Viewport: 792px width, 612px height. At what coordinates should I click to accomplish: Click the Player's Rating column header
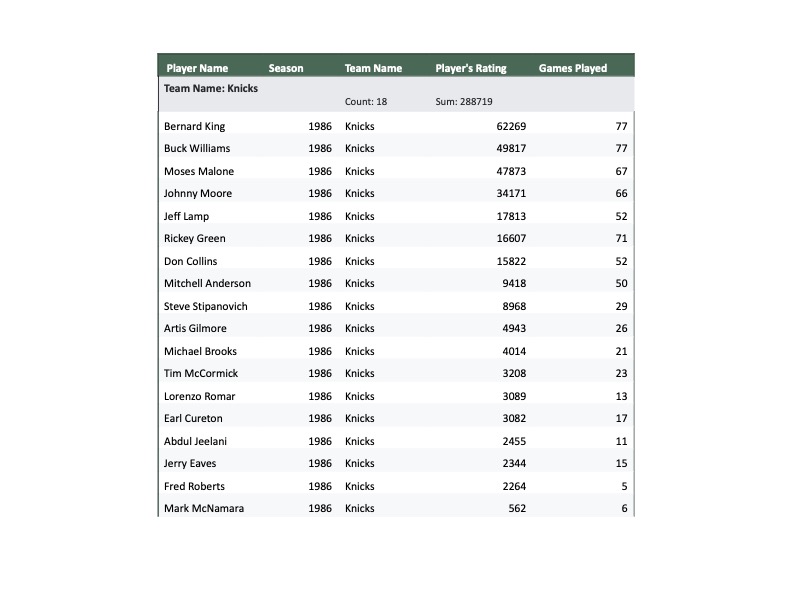pos(471,68)
